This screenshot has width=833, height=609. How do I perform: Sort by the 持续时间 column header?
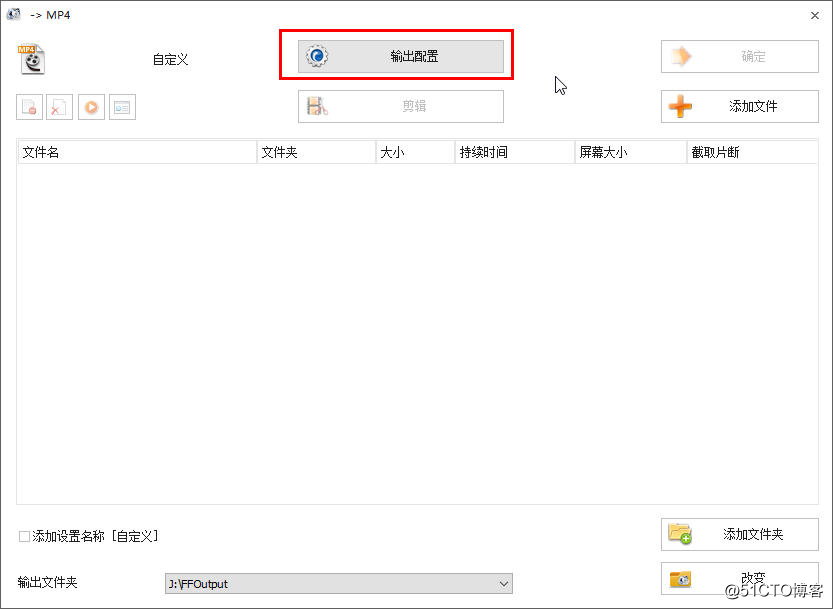click(515, 152)
